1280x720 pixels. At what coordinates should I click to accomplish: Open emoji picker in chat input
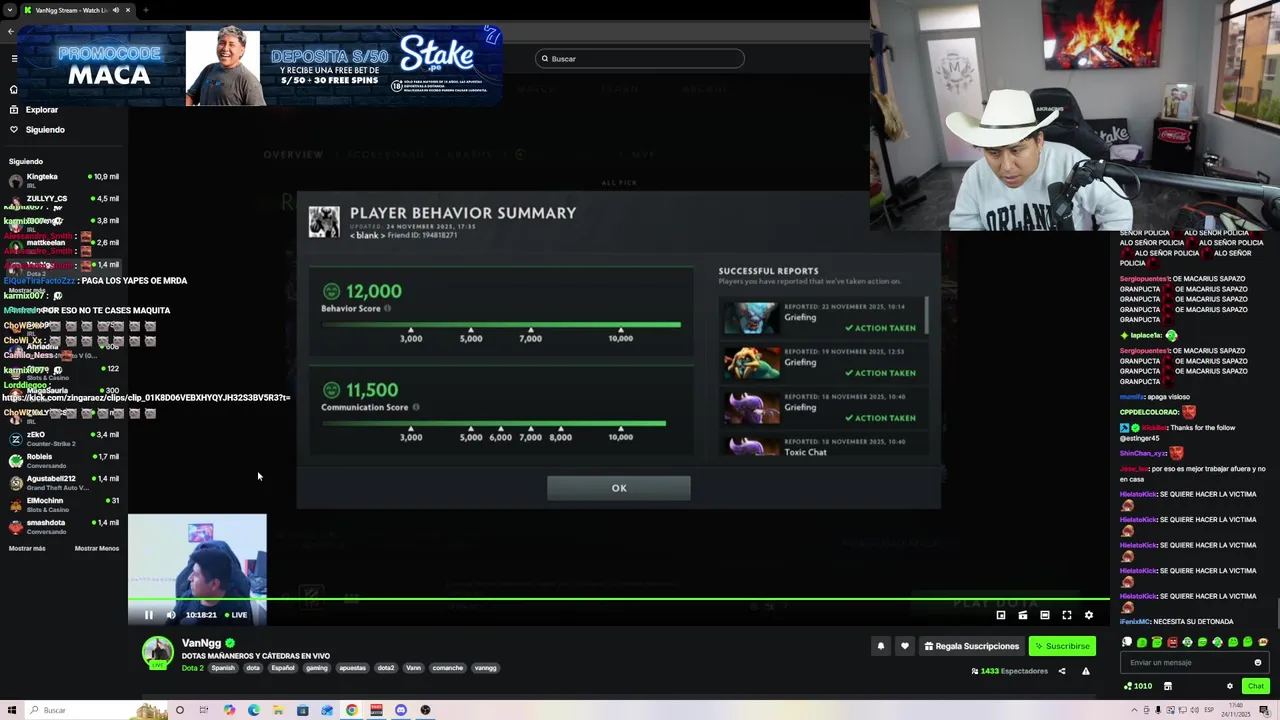click(1258, 662)
